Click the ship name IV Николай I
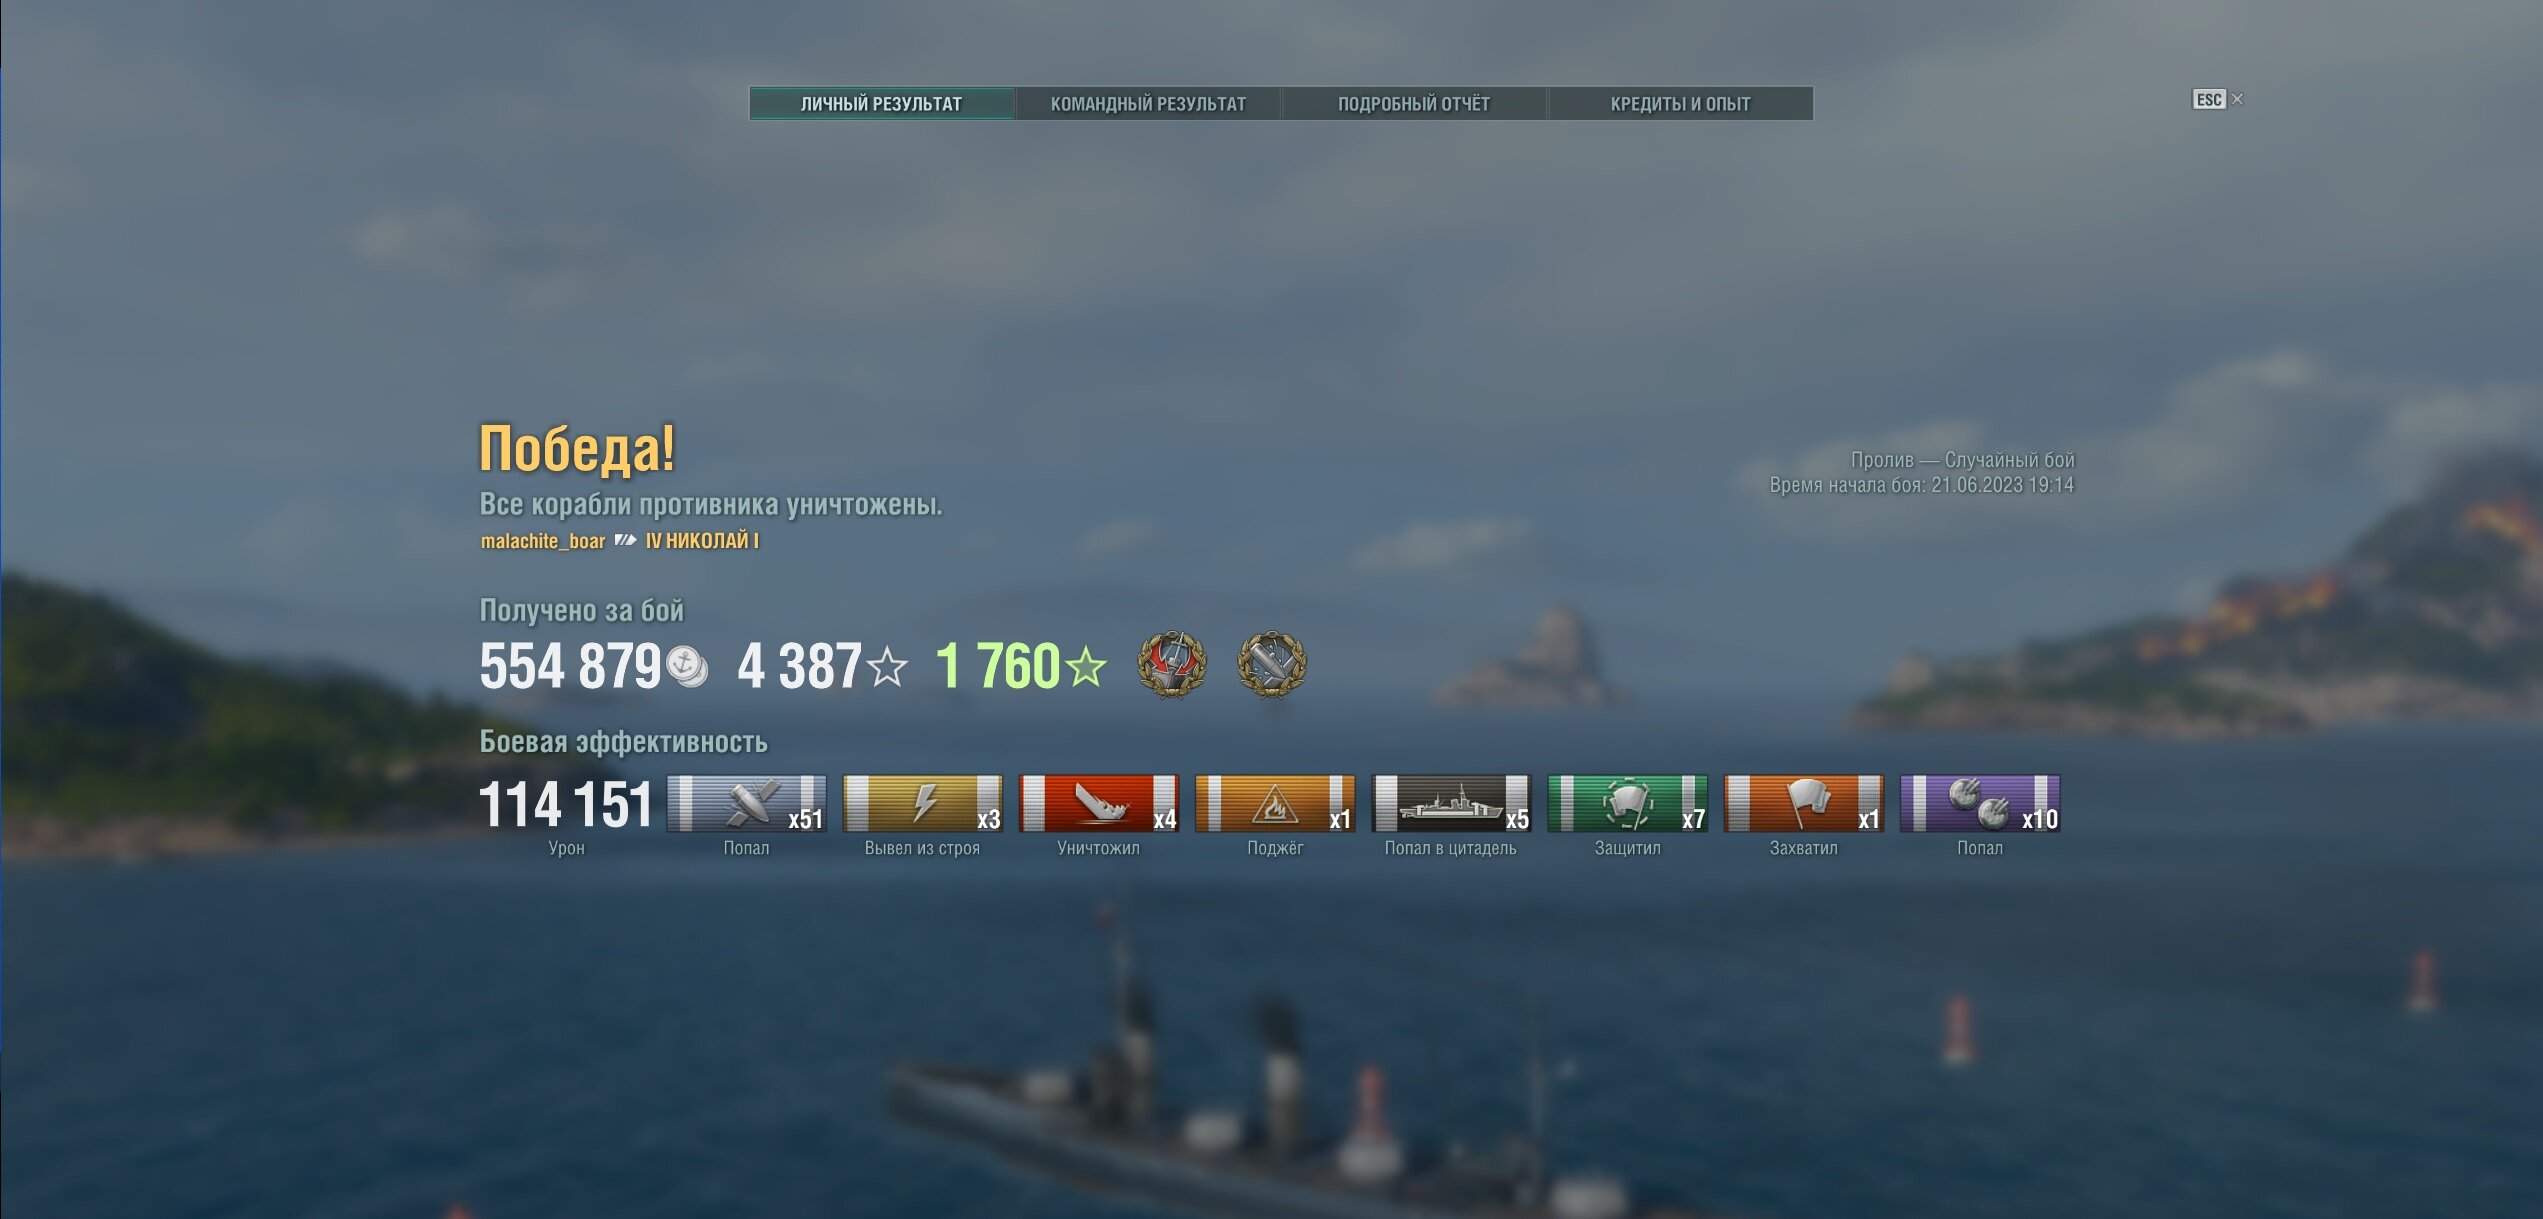The width and height of the screenshot is (2543, 1219). pyautogui.click(x=702, y=541)
